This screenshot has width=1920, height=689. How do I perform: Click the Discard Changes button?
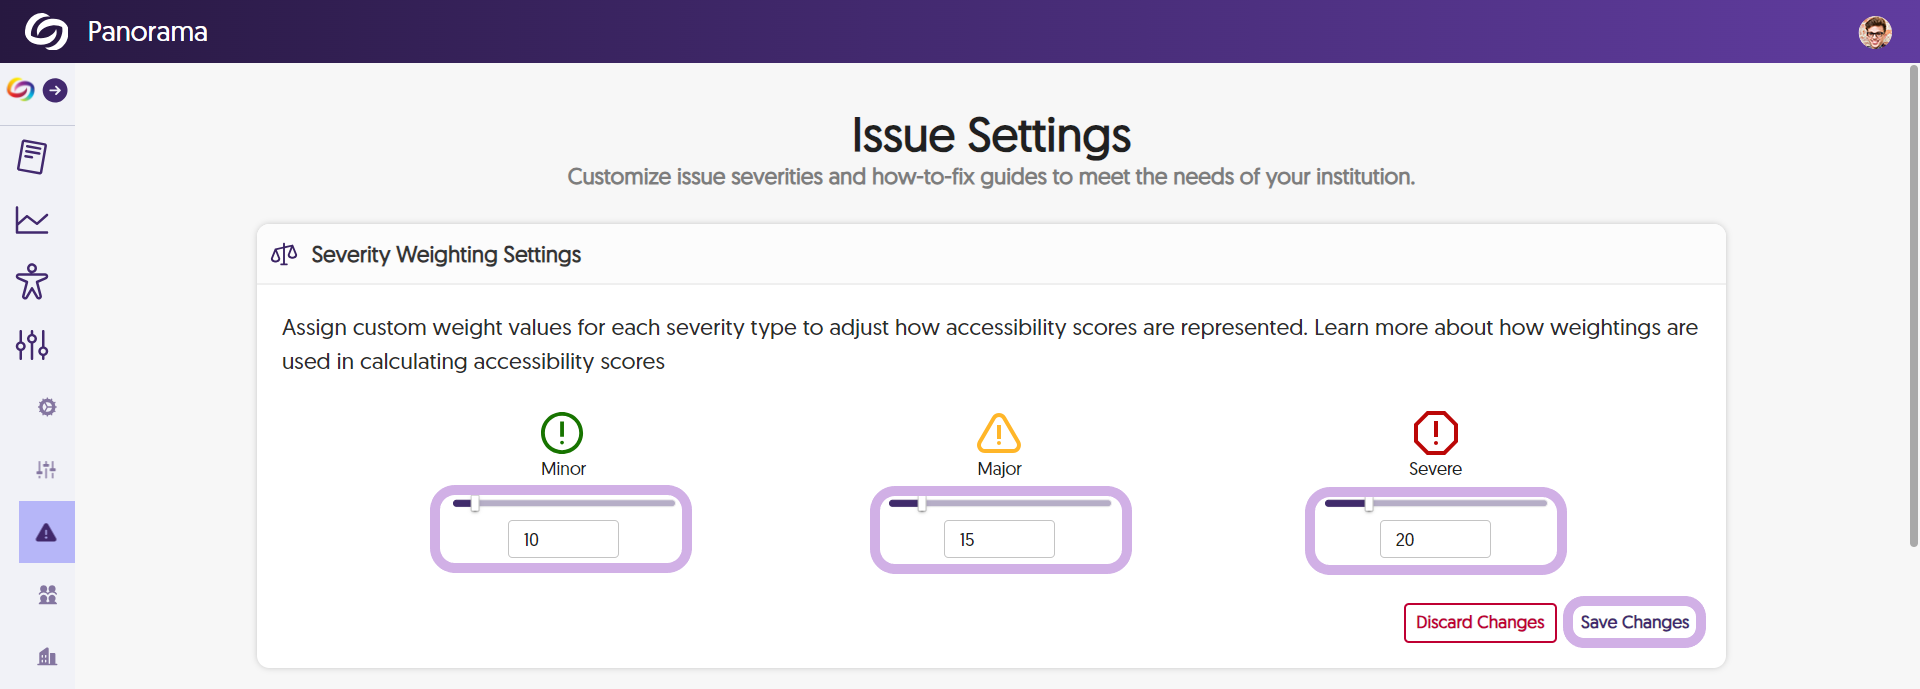[1480, 623]
